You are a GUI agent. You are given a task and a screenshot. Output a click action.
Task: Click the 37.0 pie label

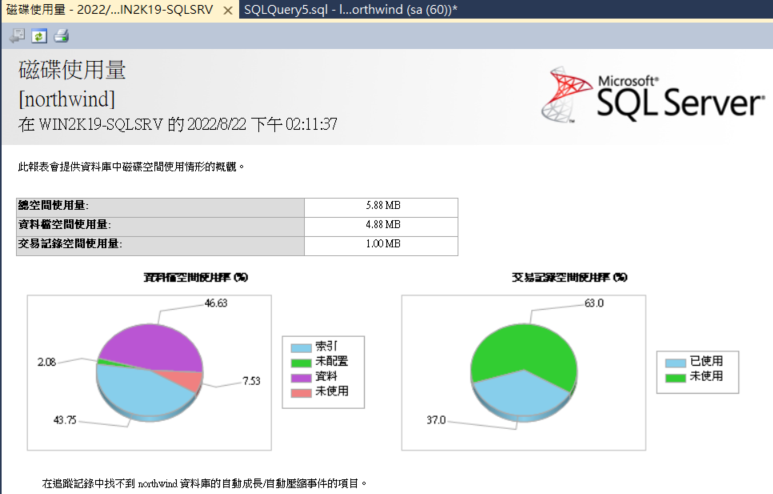tap(436, 420)
